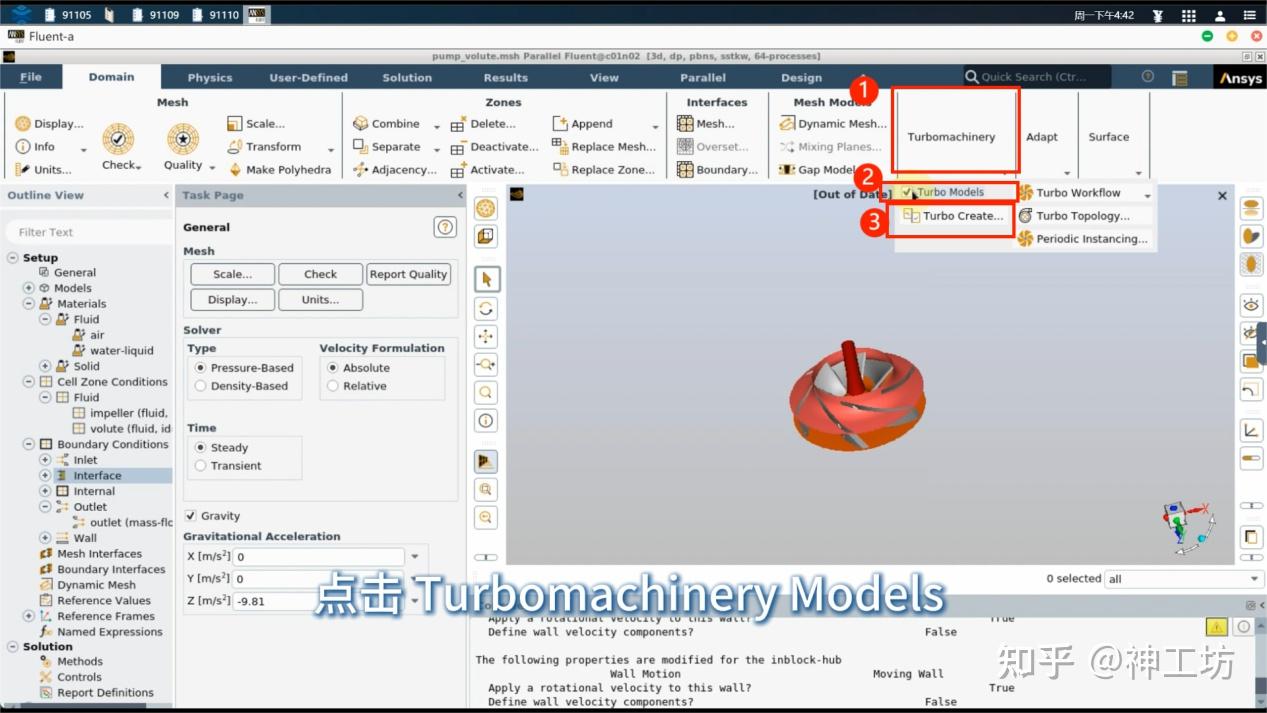The width and height of the screenshot is (1267, 713).
Task: Click the Adjacency zones tool
Action: click(395, 170)
